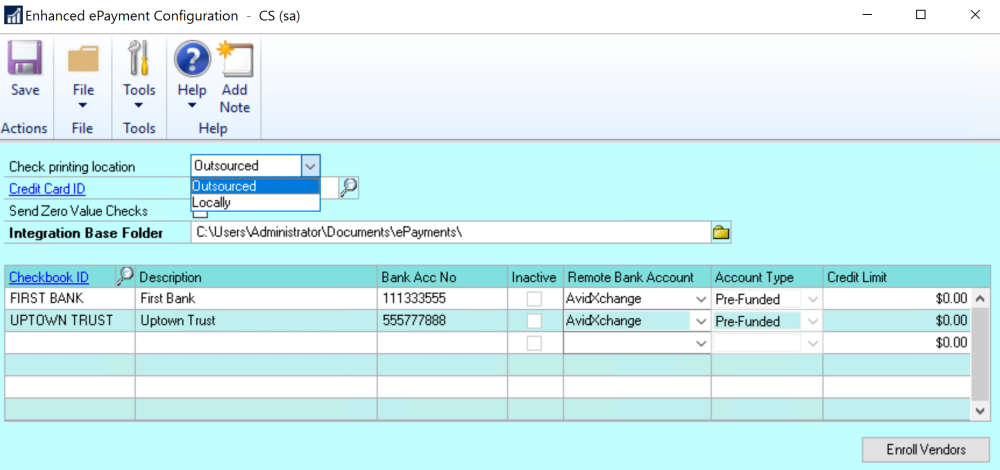Image resolution: width=1000 pixels, height=470 pixels.
Task: Click the Inactive column header
Action: click(x=535, y=277)
